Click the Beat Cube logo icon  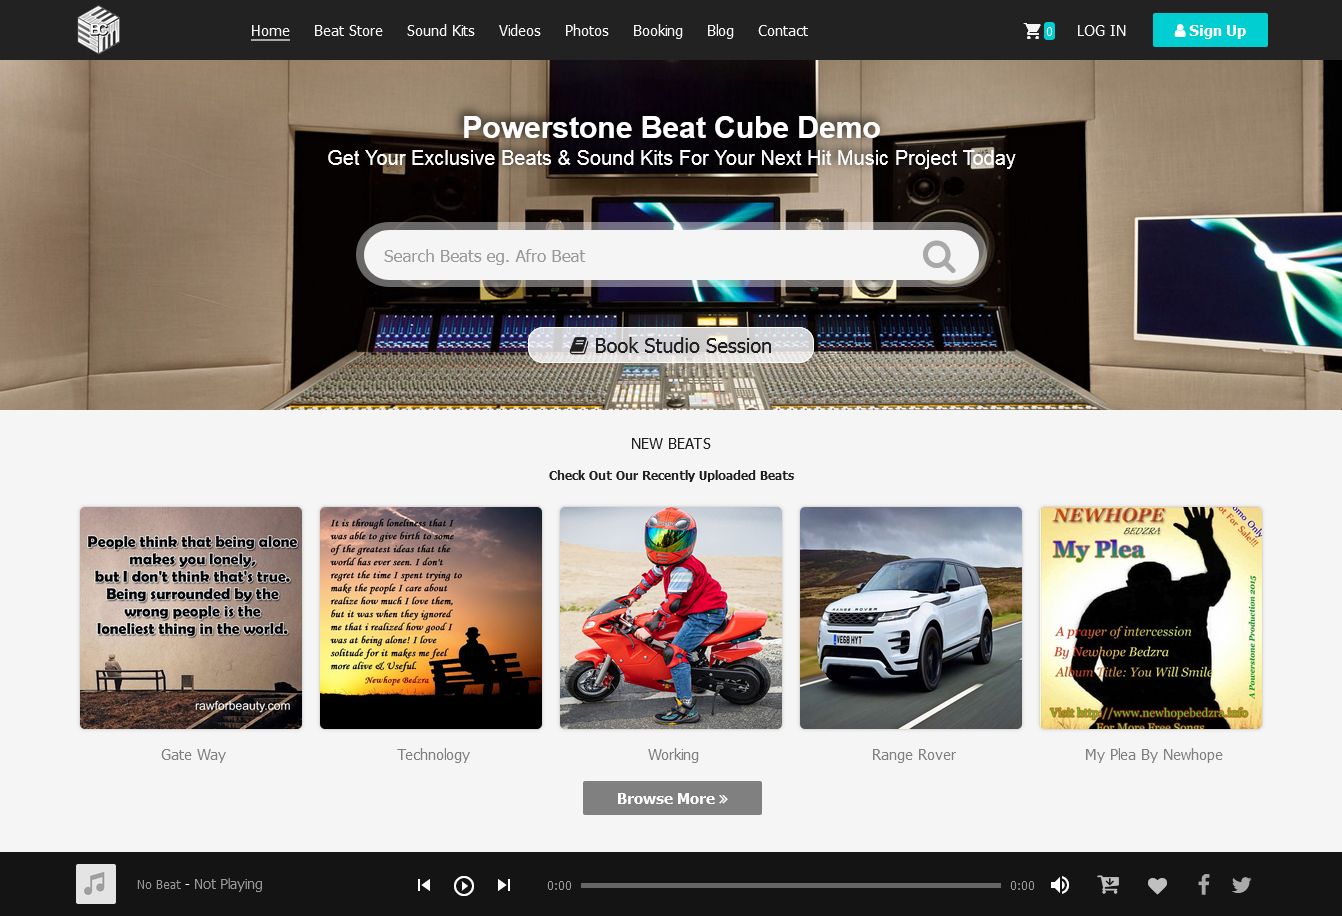[x=98, y=30]
